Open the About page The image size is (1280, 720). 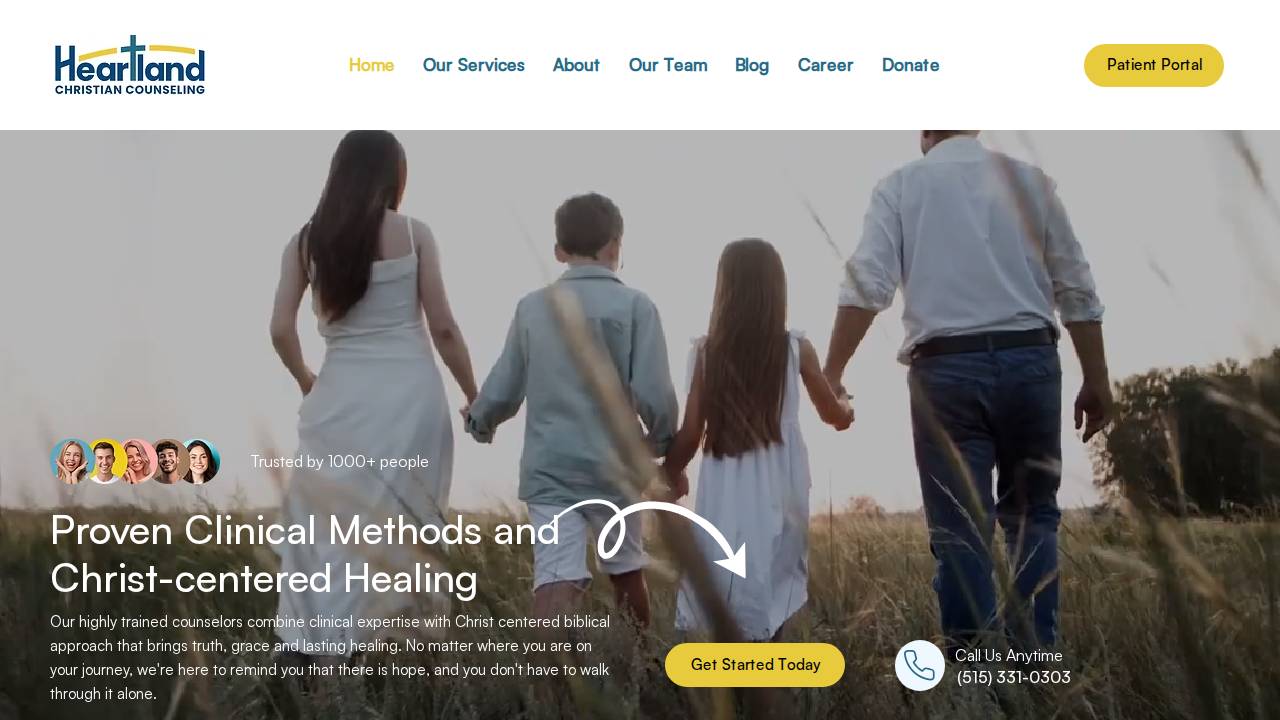576,65
